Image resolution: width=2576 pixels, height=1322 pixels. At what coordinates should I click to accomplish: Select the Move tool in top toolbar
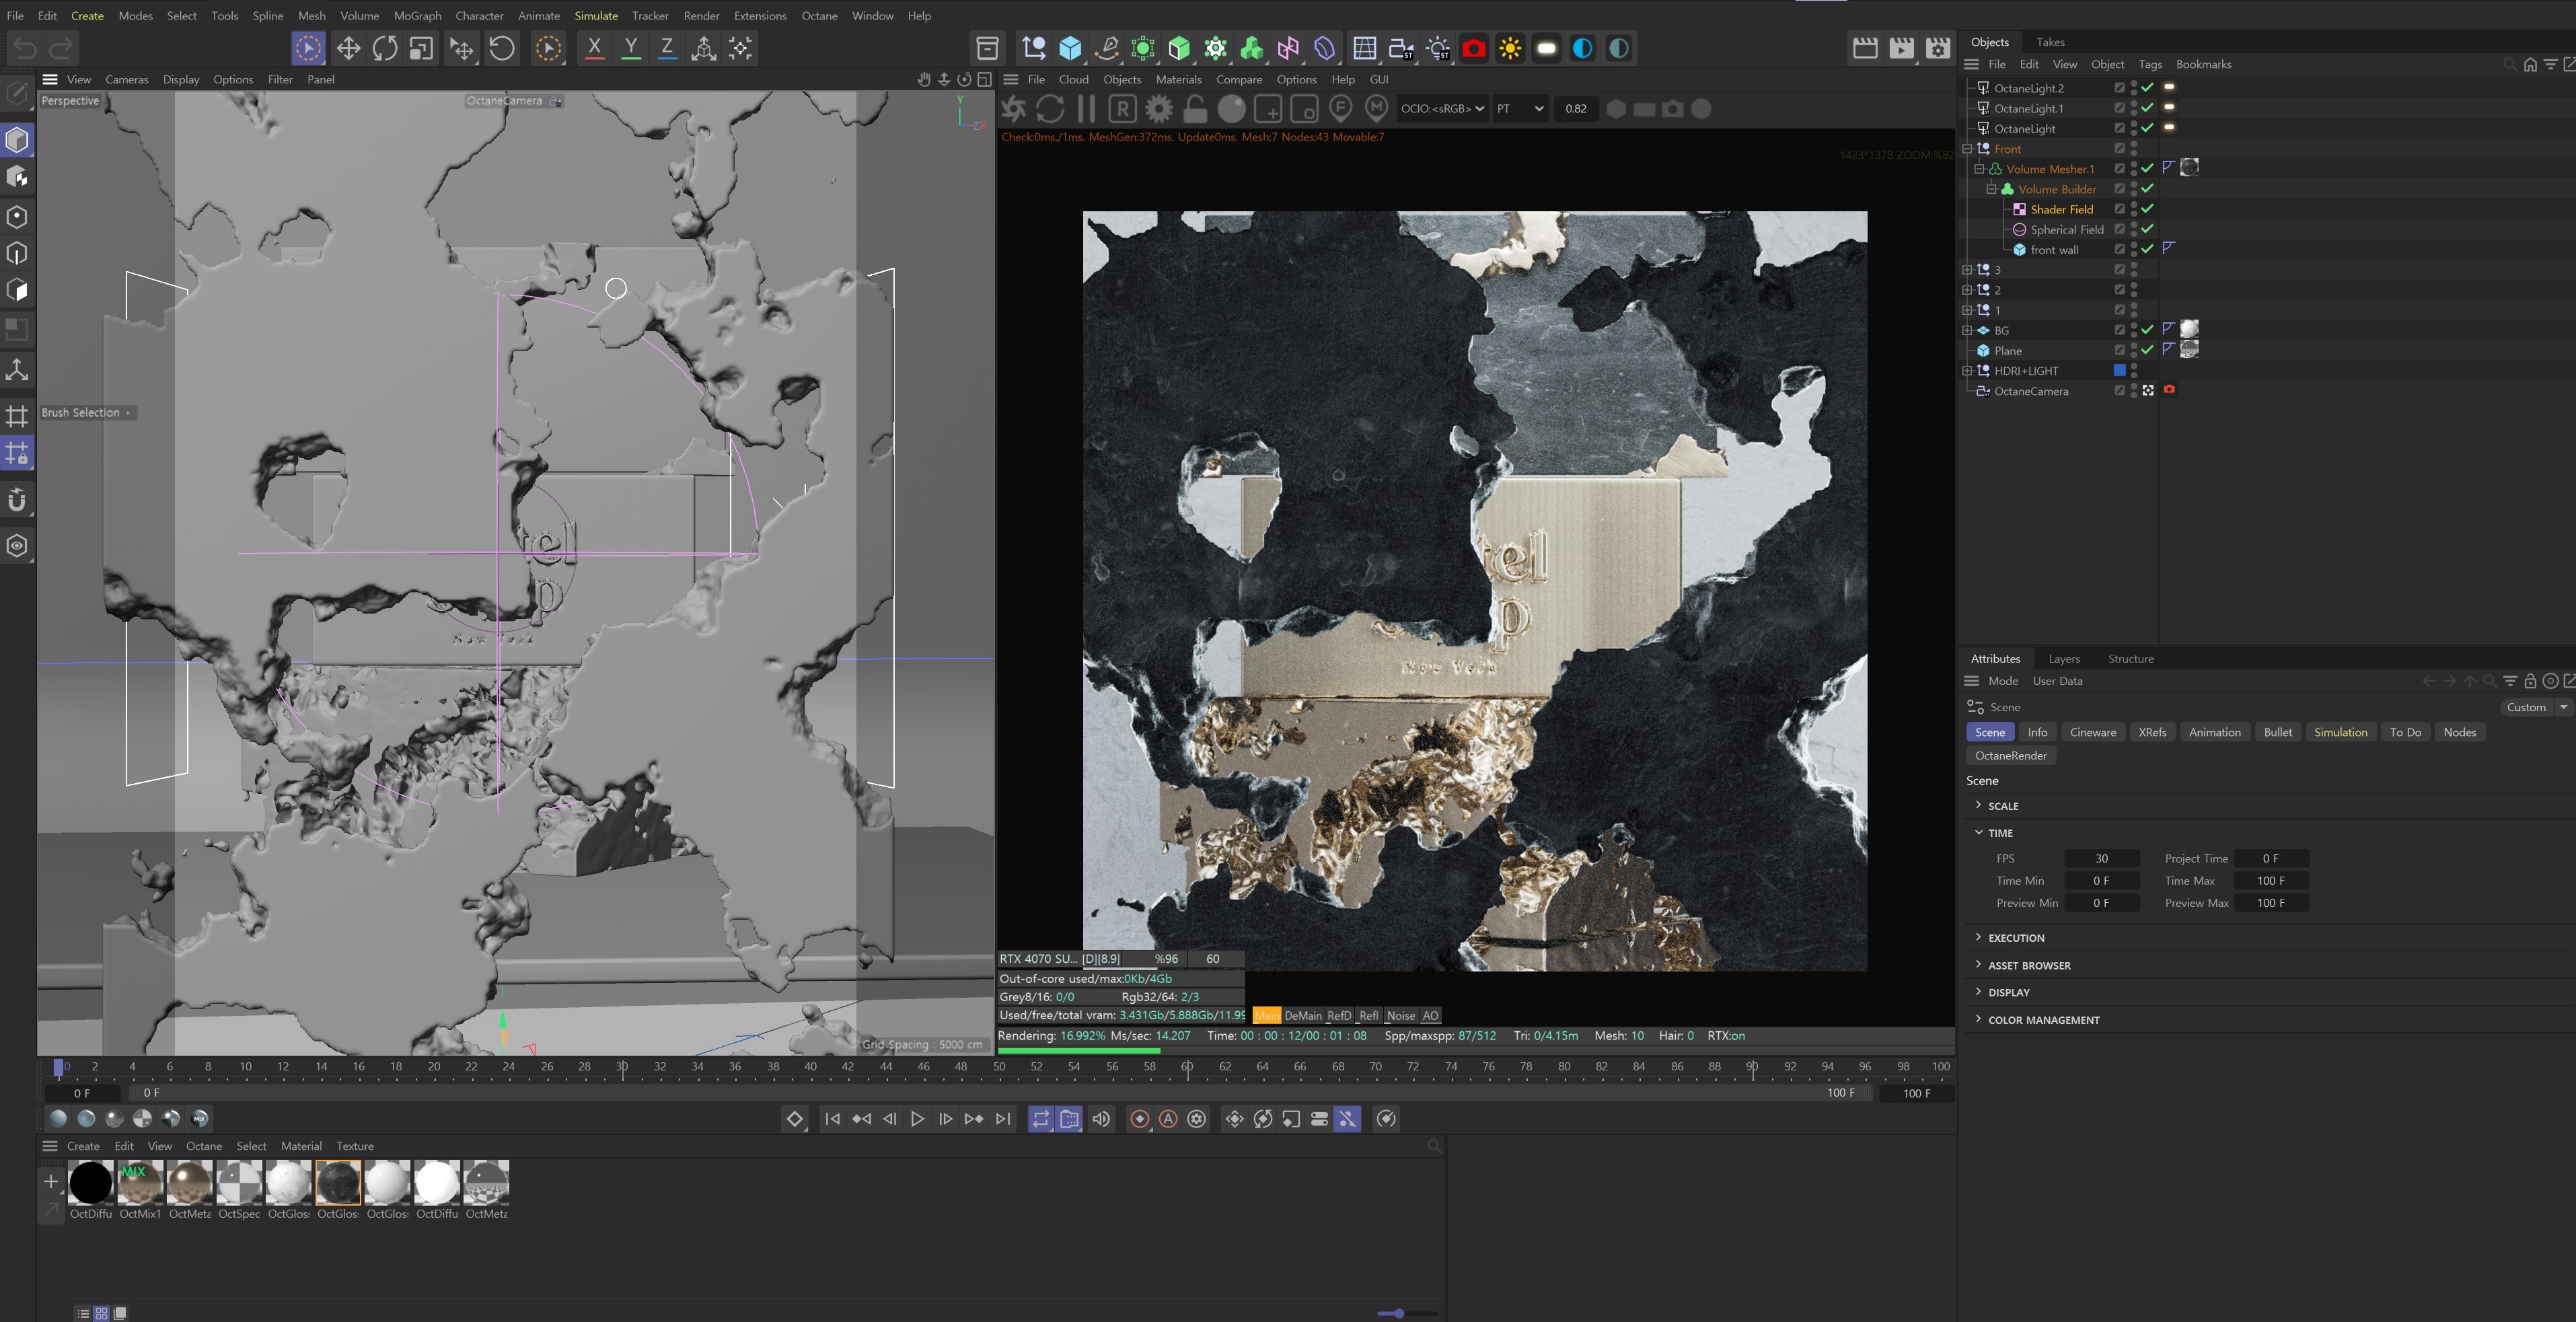[348, 48]
